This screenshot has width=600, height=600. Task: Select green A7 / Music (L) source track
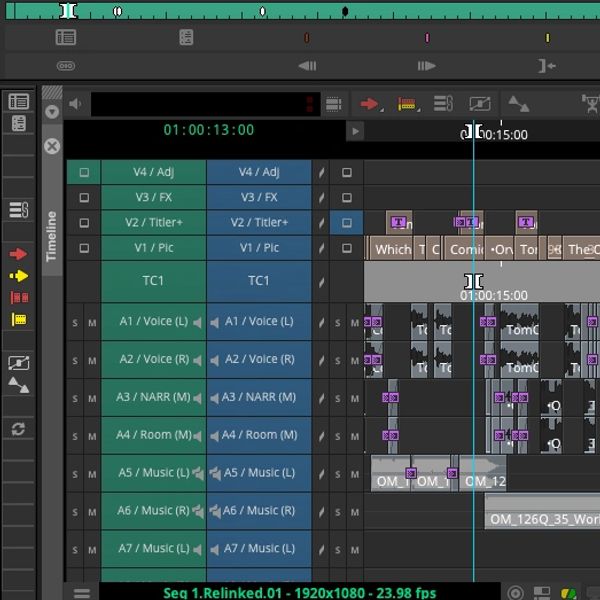click(x=153, y=549)
